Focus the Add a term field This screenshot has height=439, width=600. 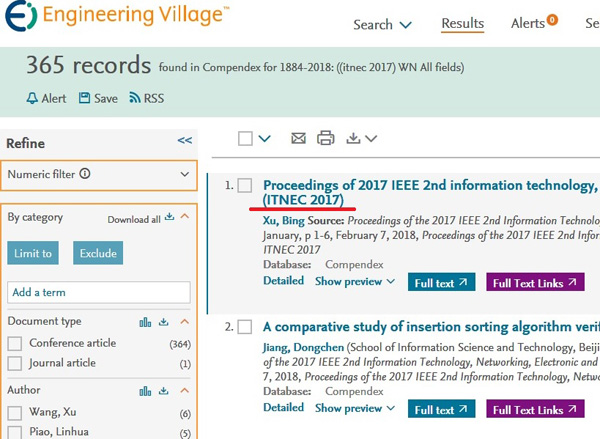pyautogui.click(x=99, y=292)
